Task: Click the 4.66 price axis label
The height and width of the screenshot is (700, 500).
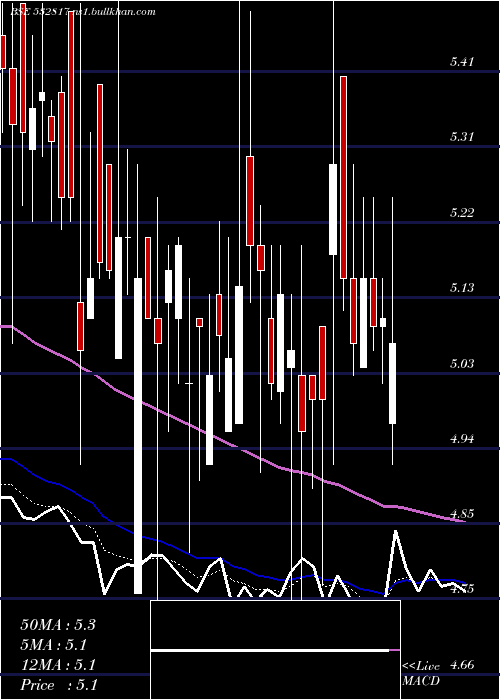Action: pyautogui.click(x=462, y=665)
